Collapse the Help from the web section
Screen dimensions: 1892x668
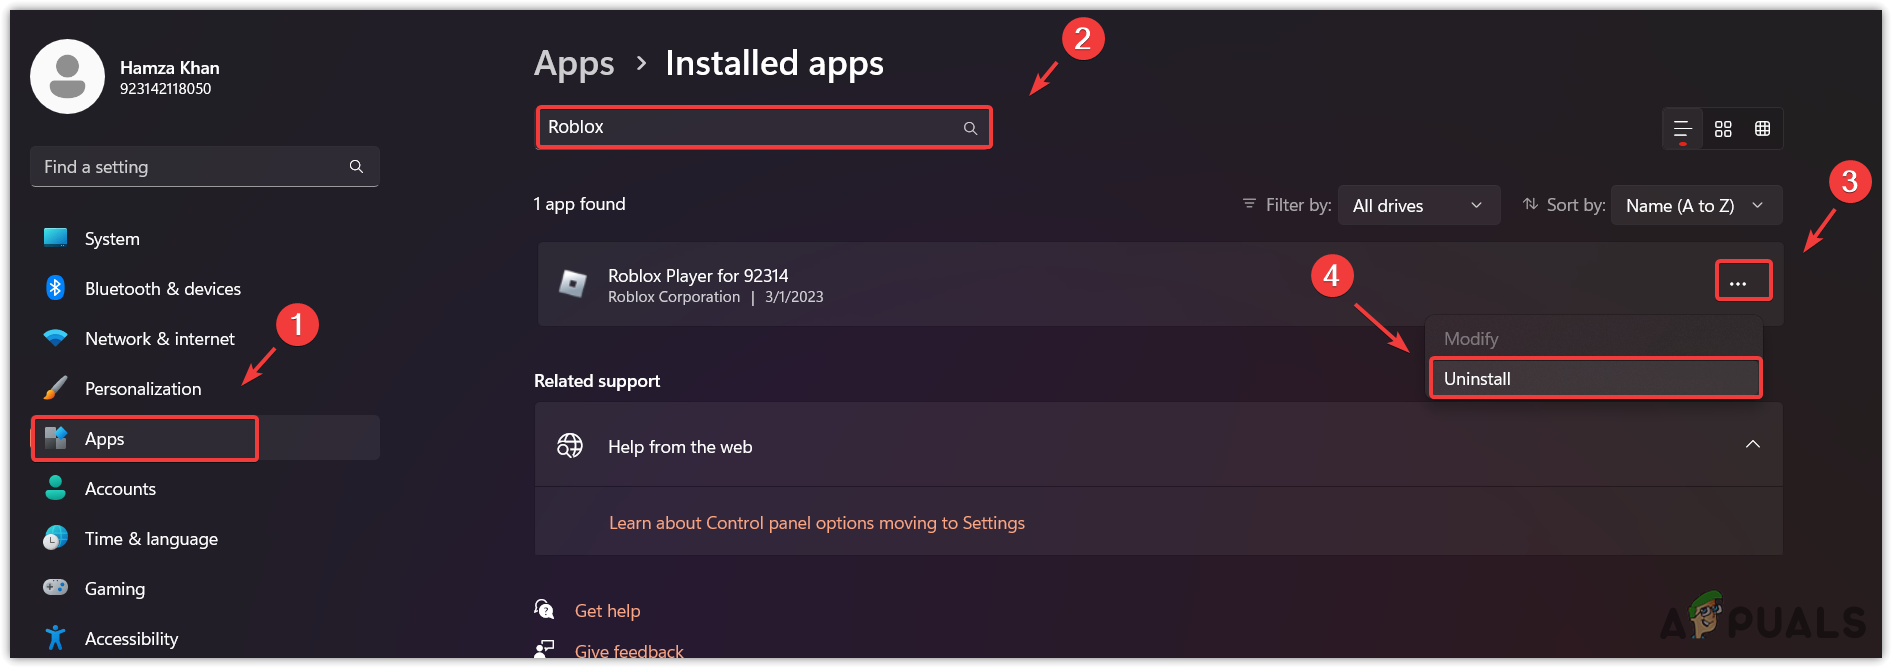(1753, 444)
